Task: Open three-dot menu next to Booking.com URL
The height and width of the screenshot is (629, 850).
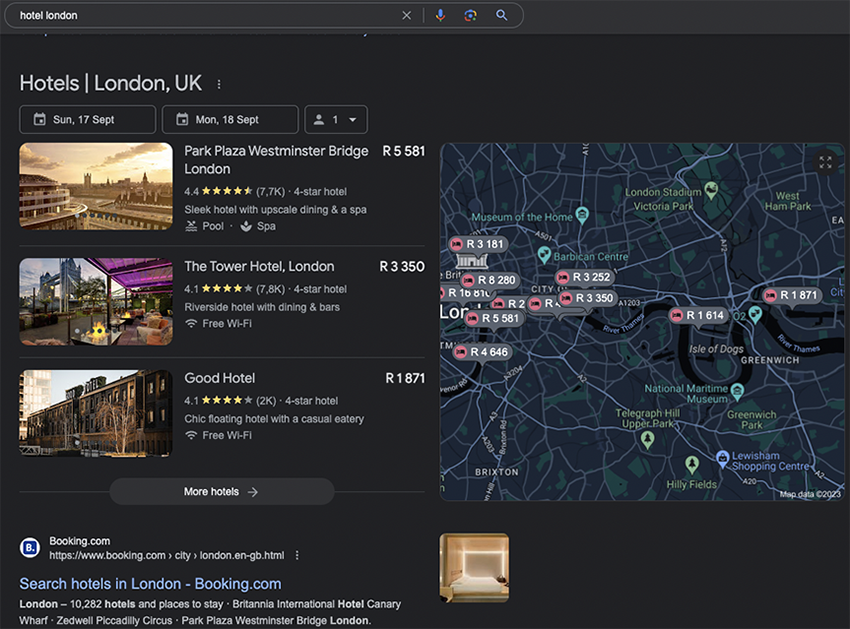Action: click(x=297, y=555)
